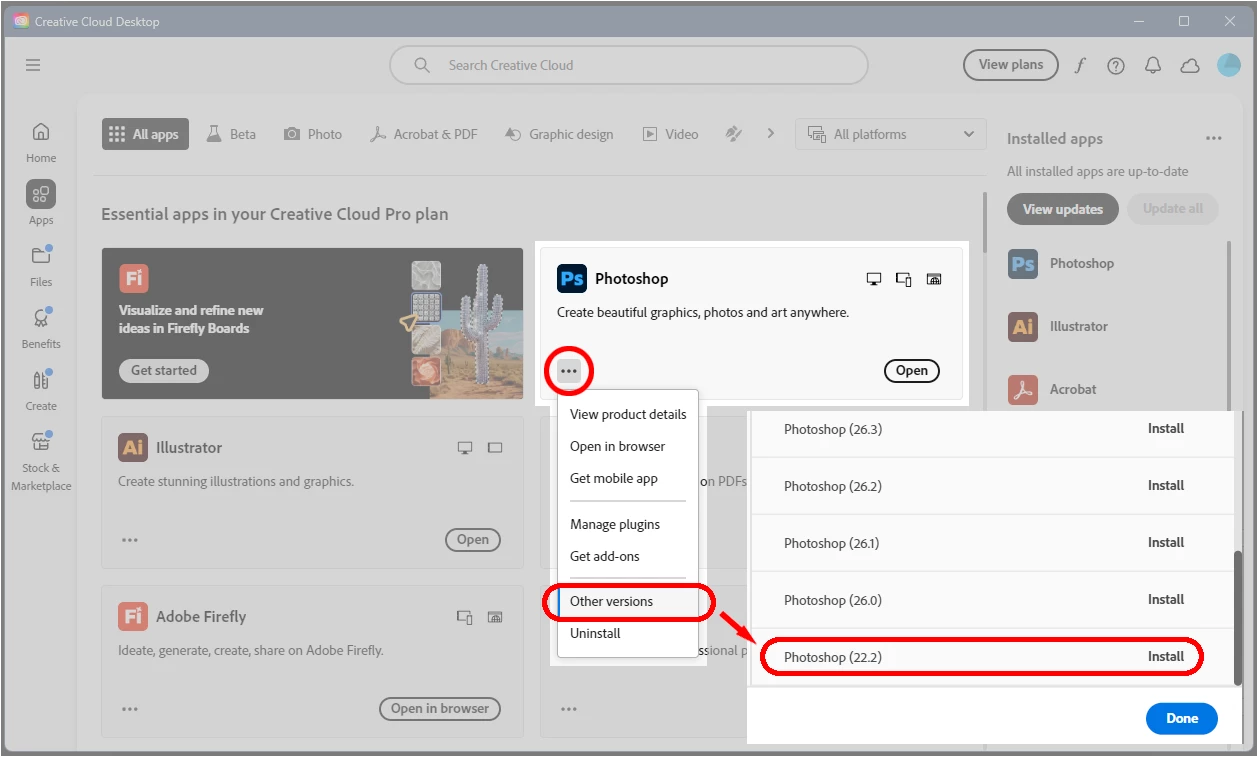Click Done in versions dialog
Screen dimensions: 1258x757
click(x=1182, y=718)
